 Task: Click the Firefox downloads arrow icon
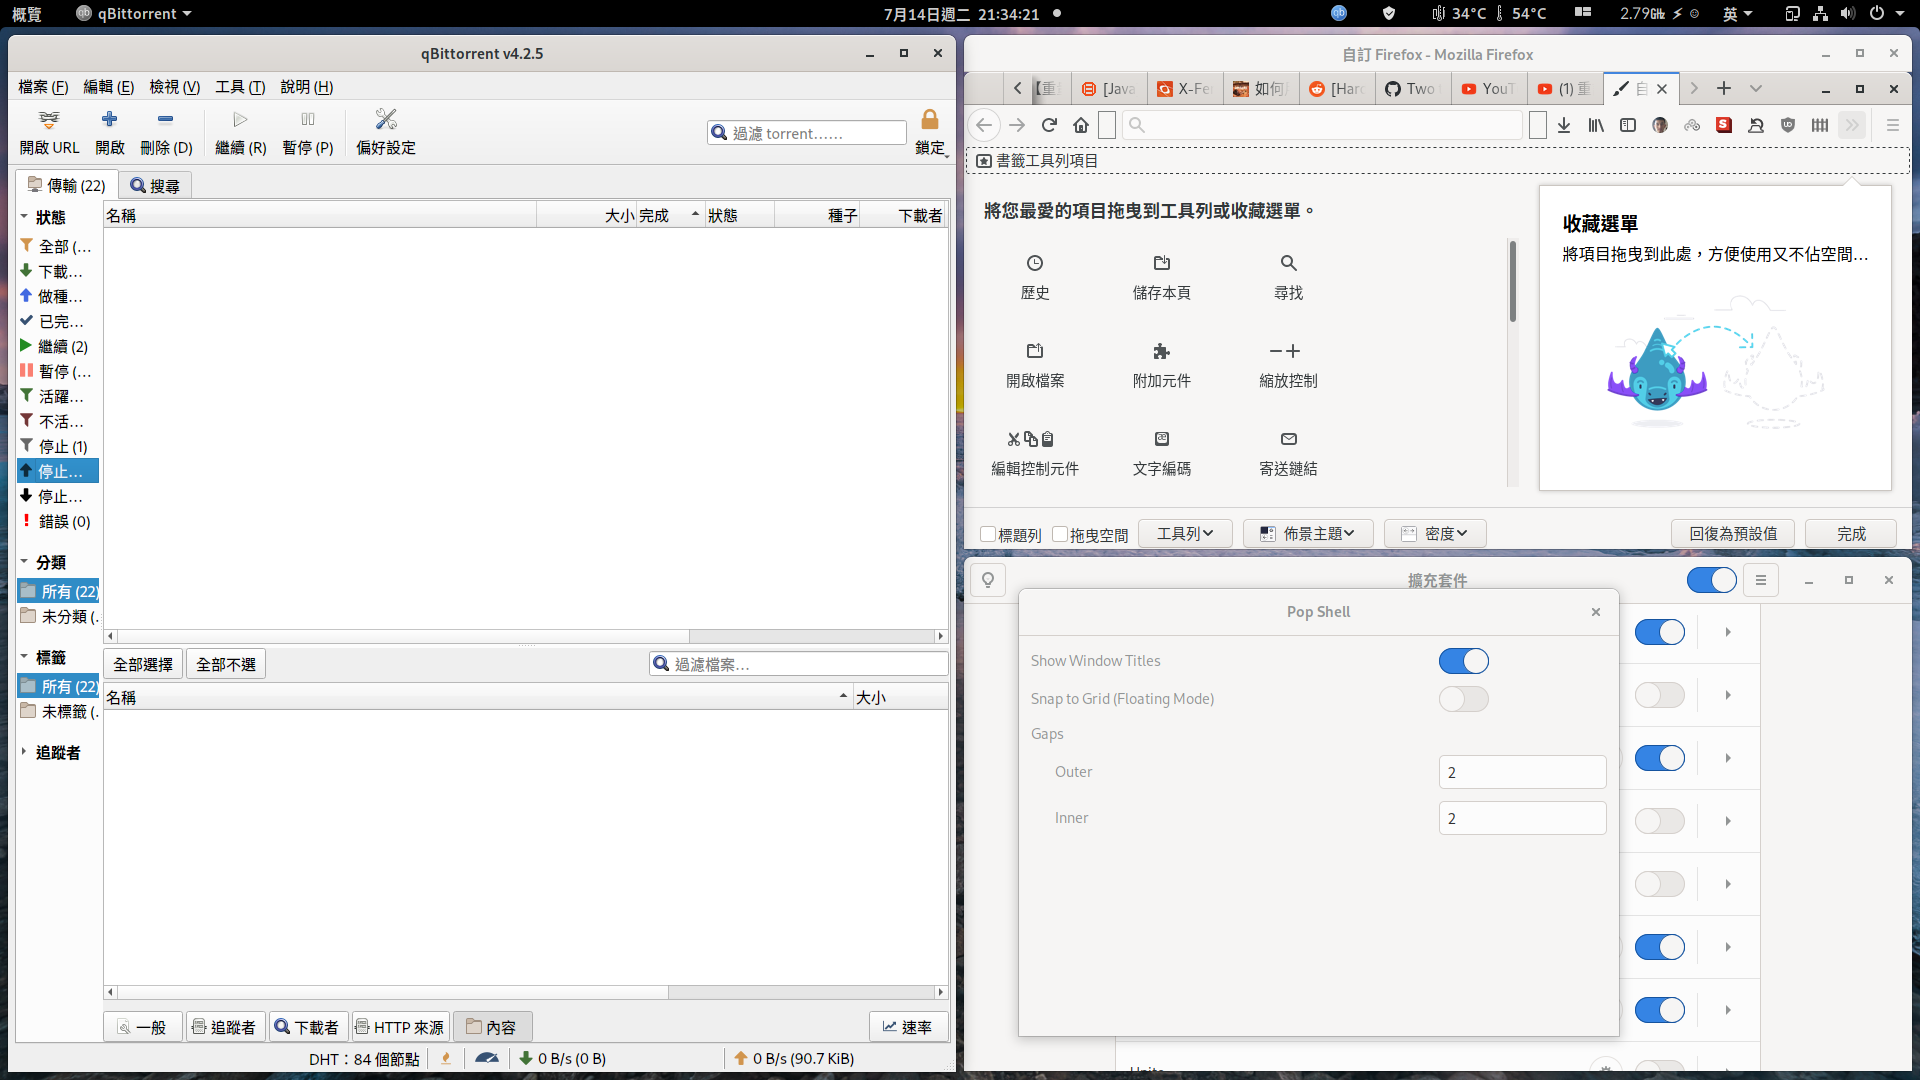pos(1564,125)
